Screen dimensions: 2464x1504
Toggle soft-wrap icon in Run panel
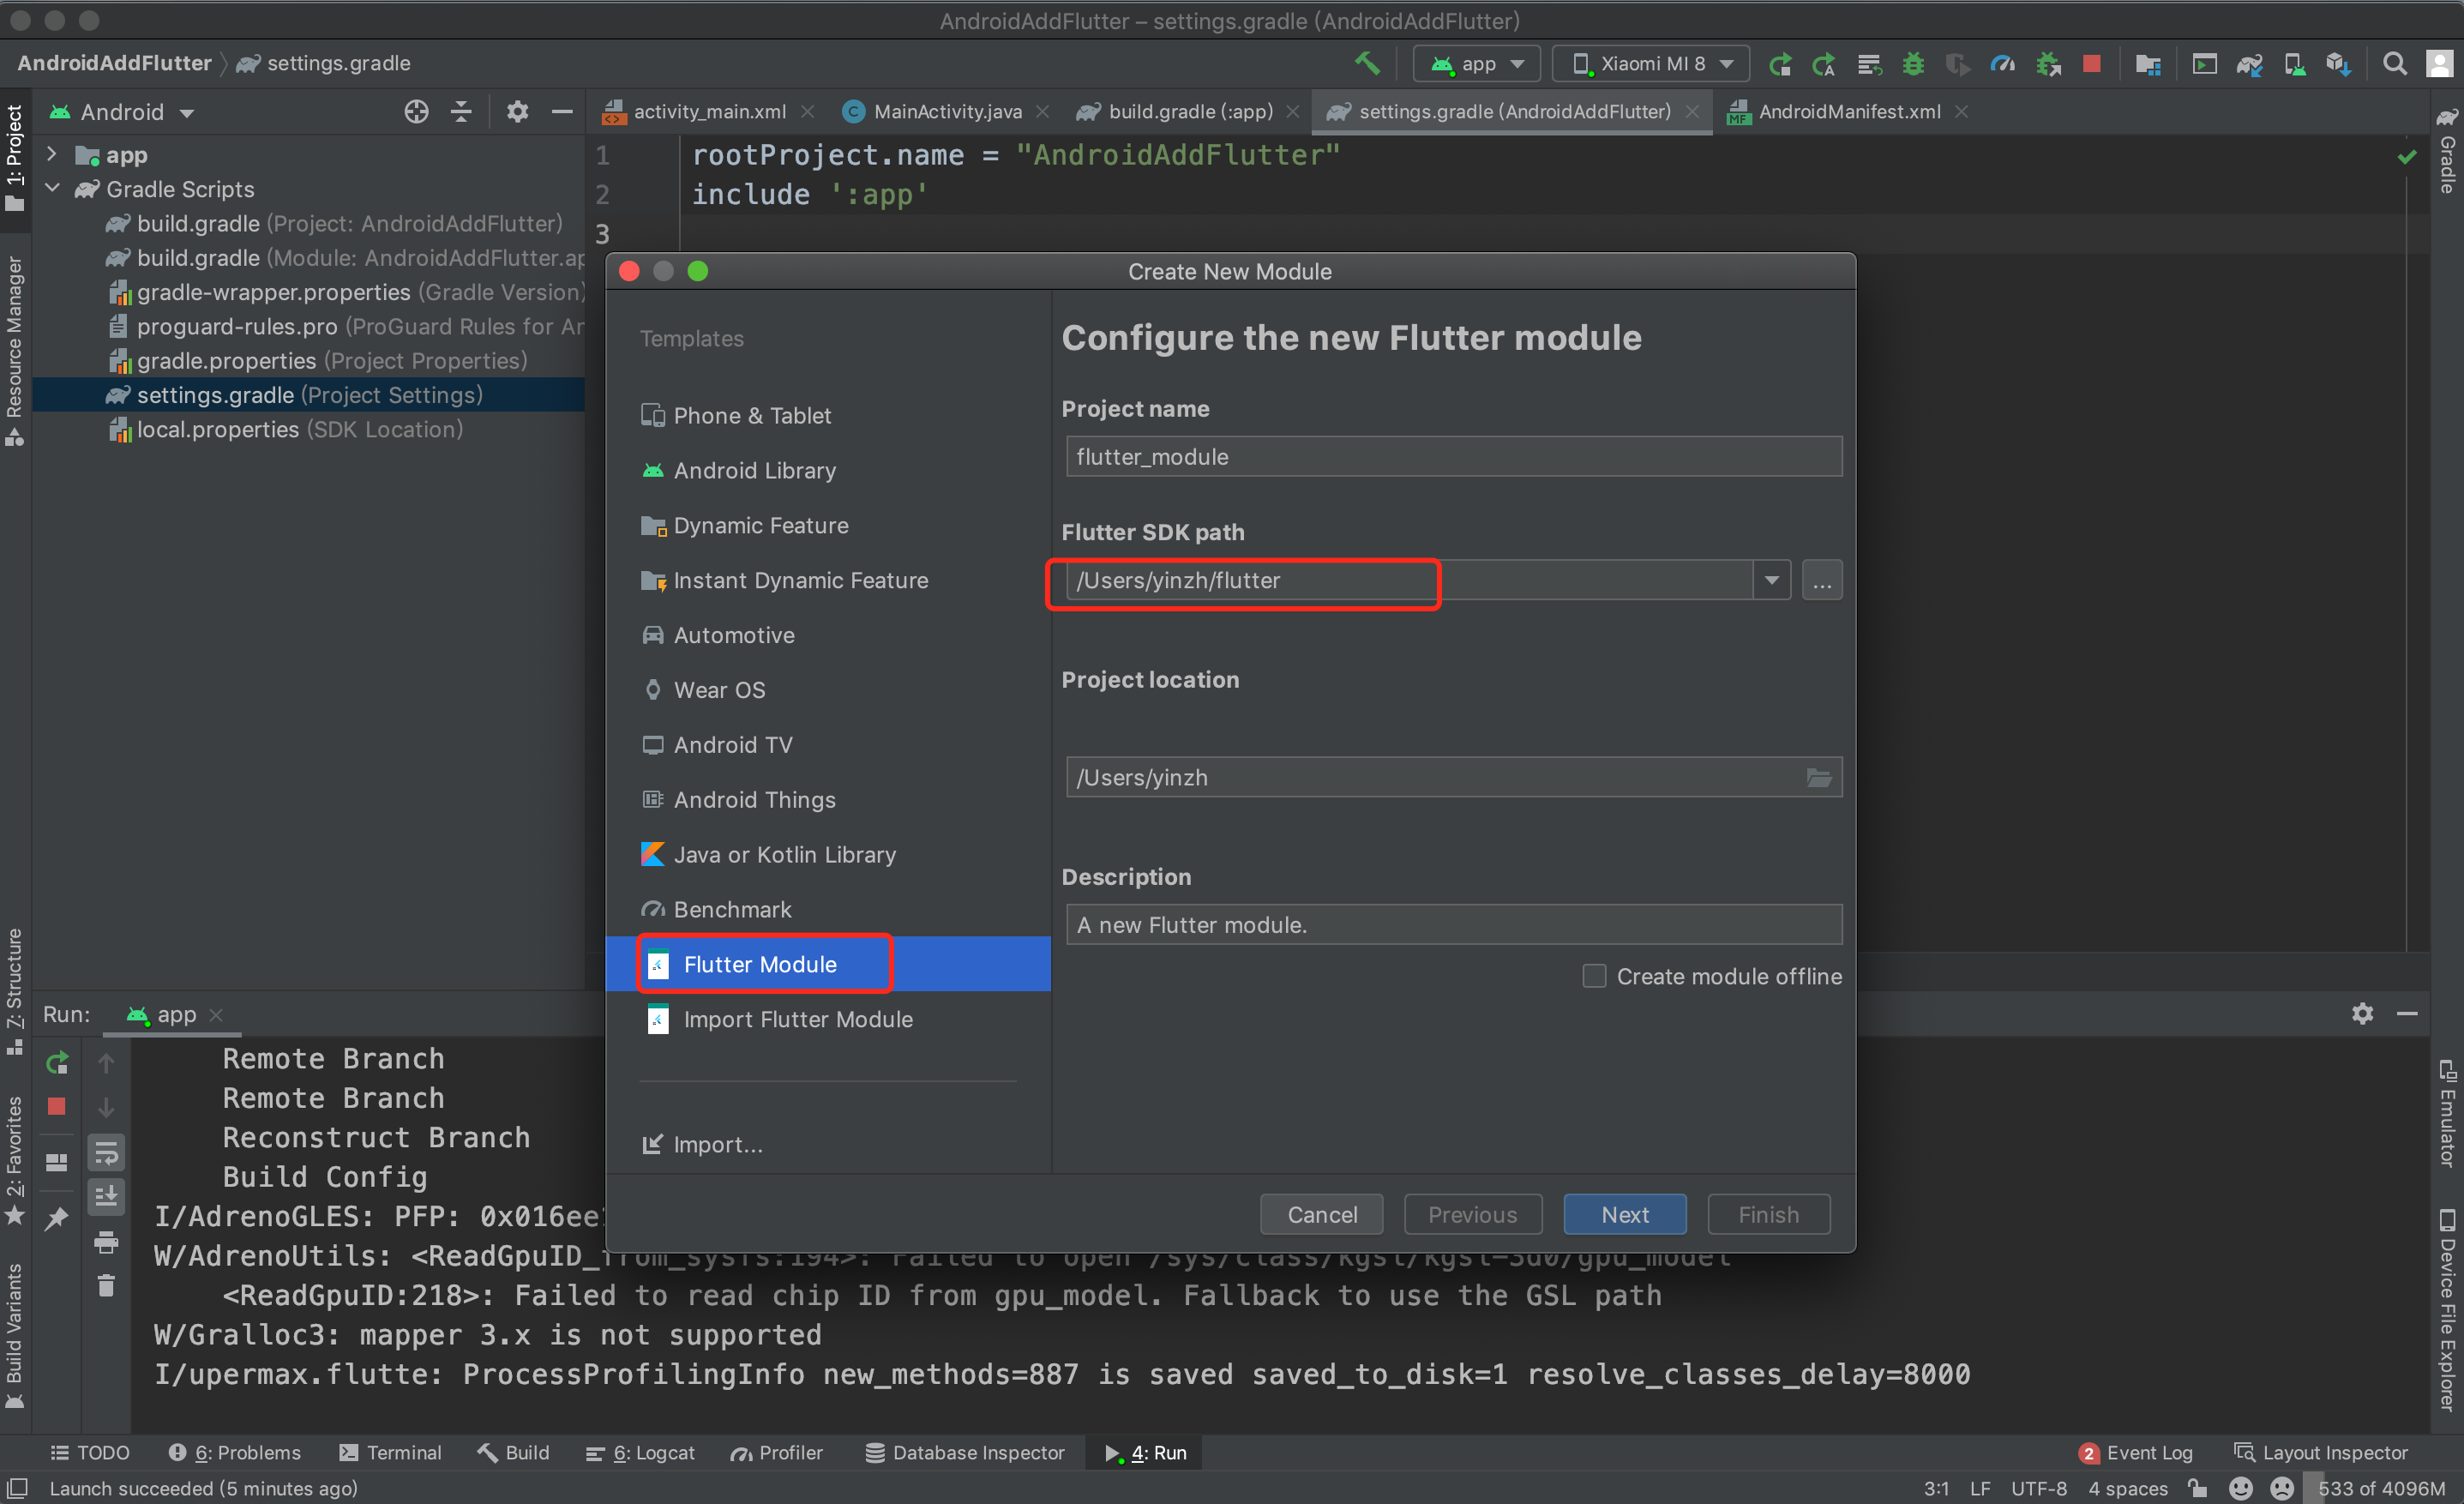[x=106, y=1152]
